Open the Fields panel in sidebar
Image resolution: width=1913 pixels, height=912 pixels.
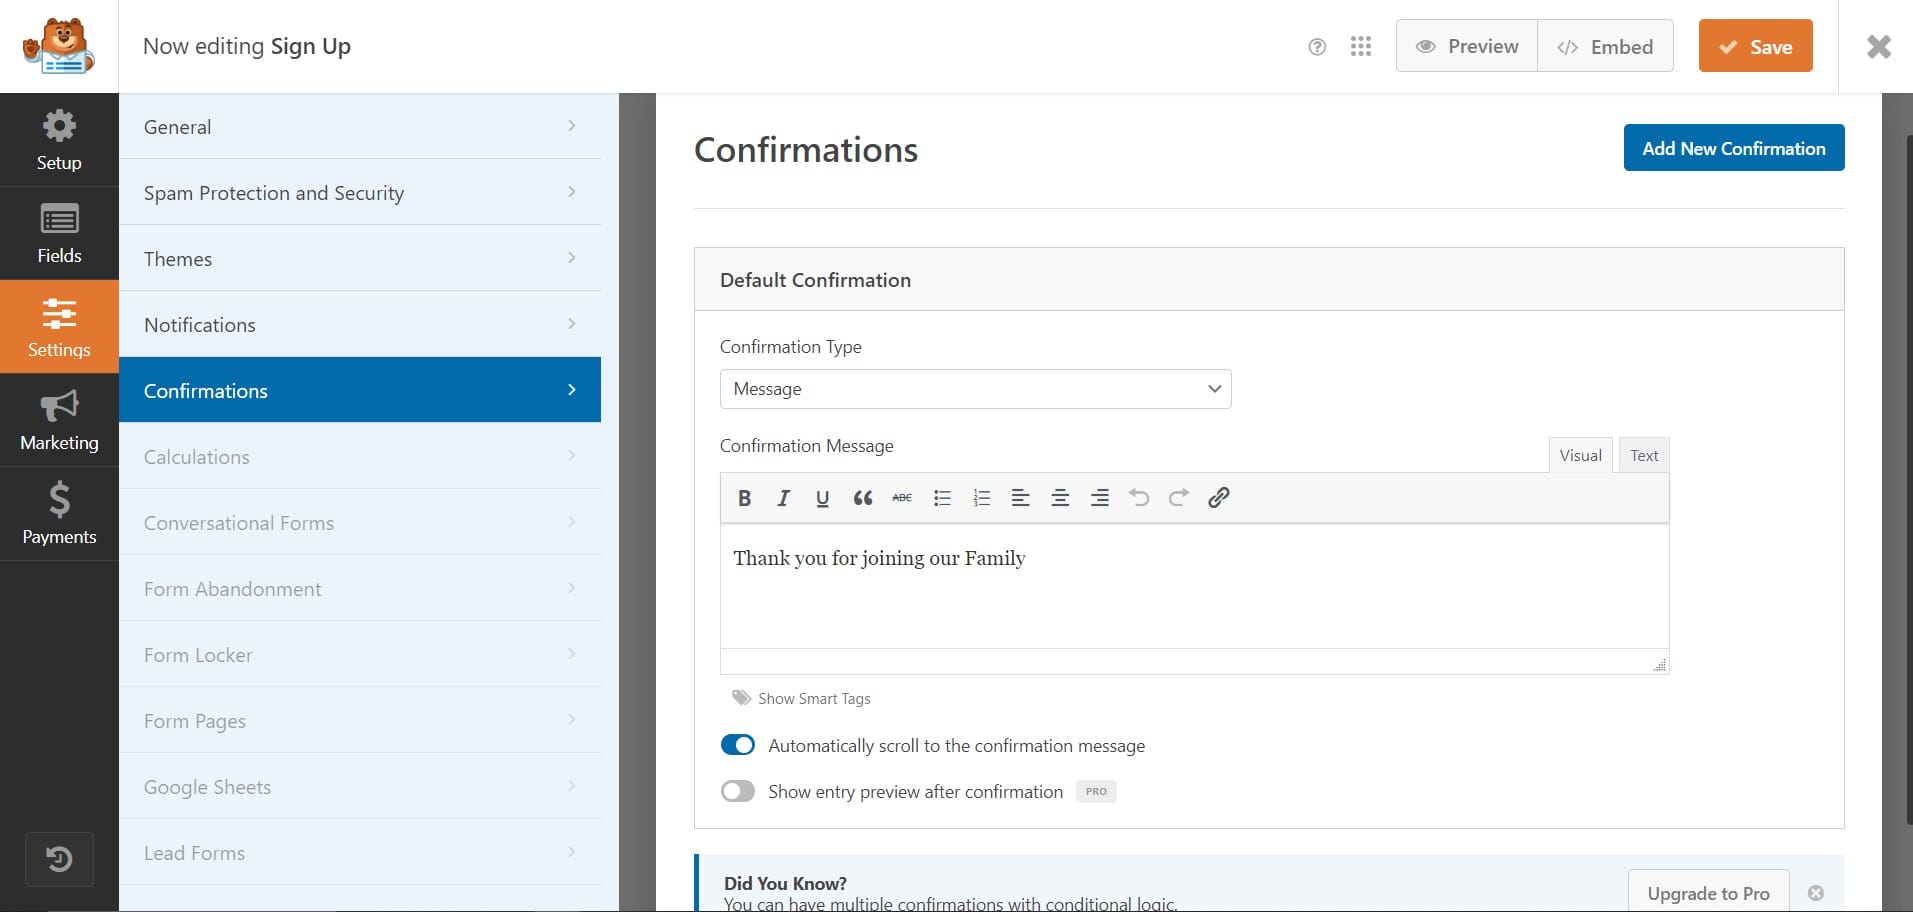tap(59, 233)
